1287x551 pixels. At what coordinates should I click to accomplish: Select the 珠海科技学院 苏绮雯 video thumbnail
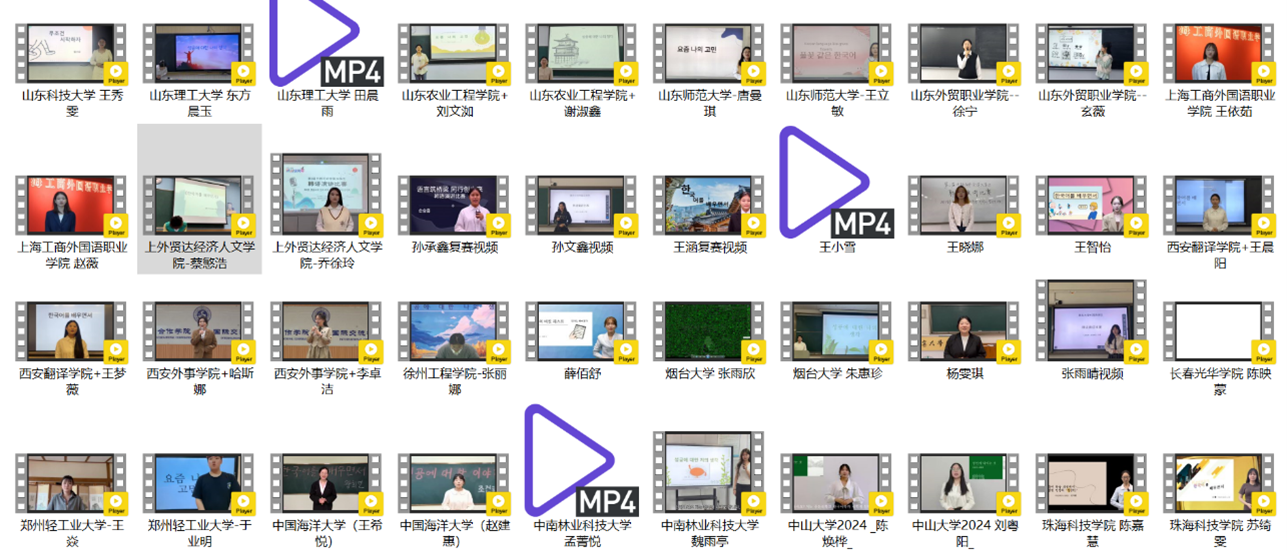[x=1218, y=483]
